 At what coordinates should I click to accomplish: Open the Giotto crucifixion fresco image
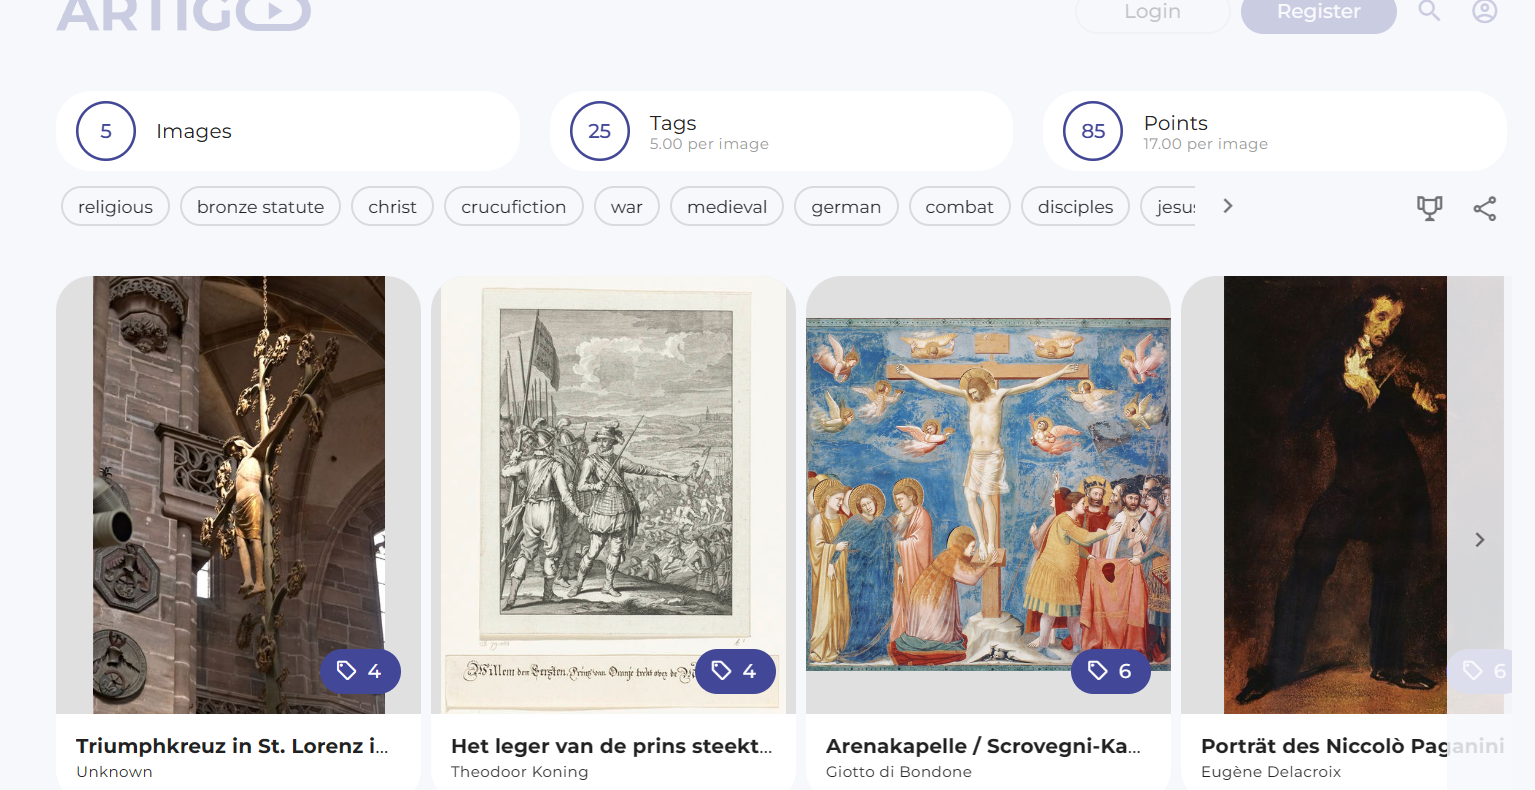(988, 495)
